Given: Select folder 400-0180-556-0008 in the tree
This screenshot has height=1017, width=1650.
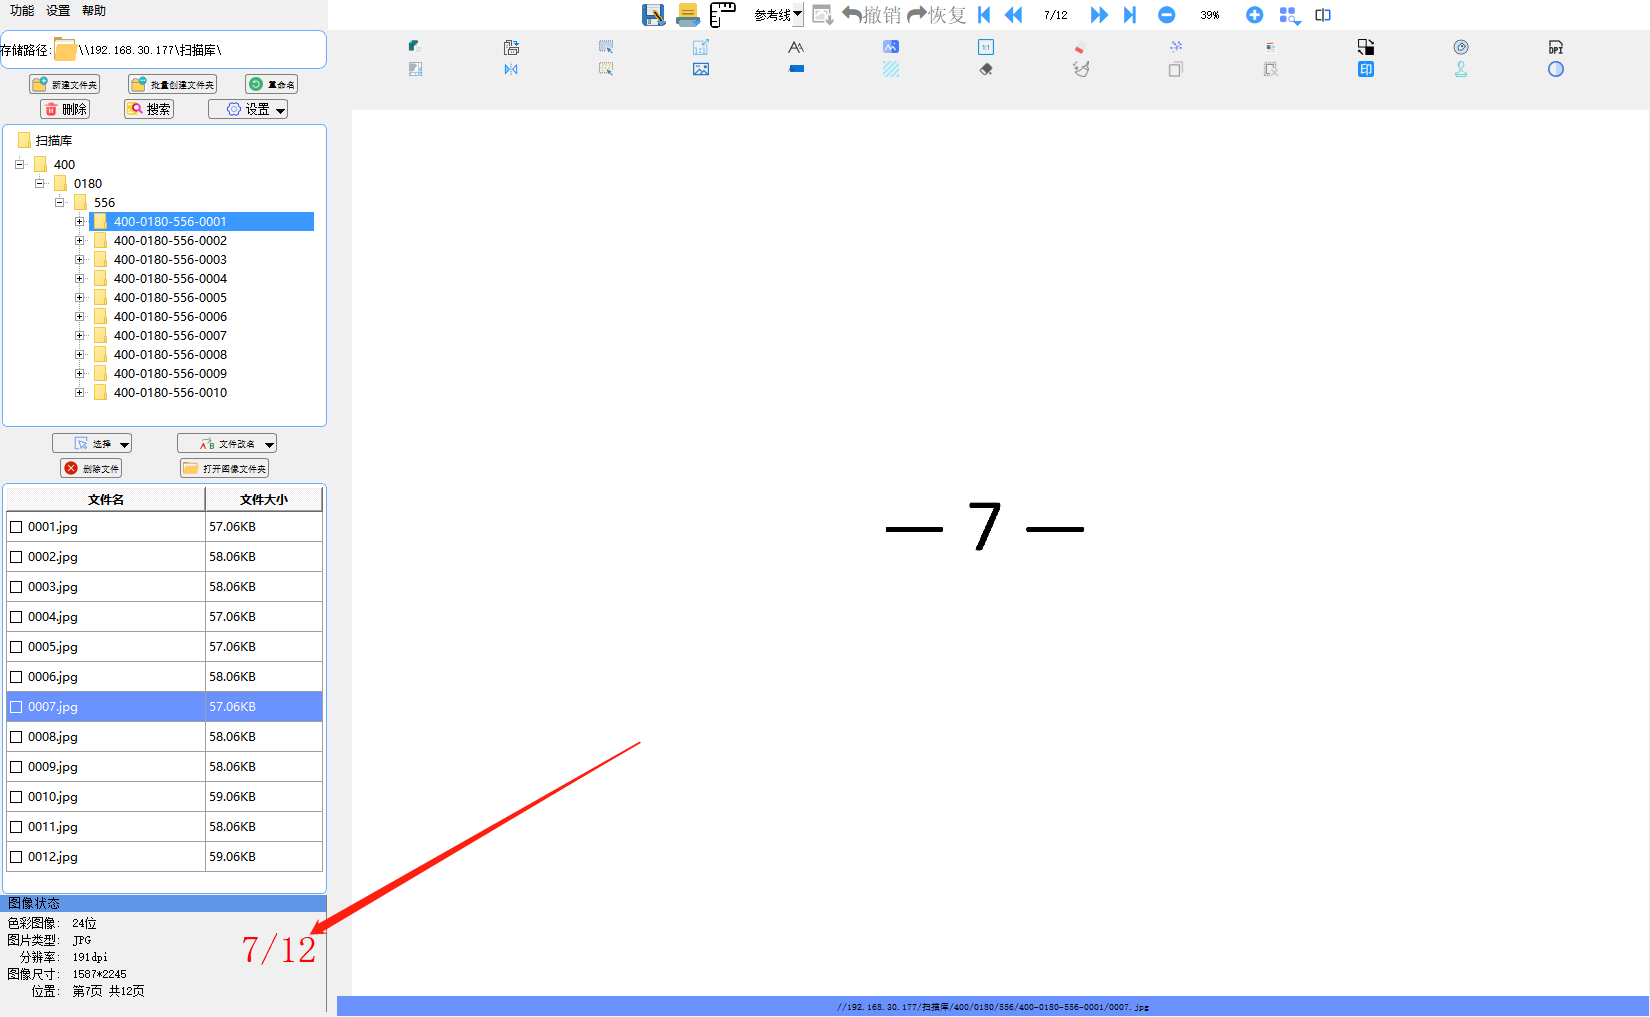Looking at the screenshot, I should [170, 355].
